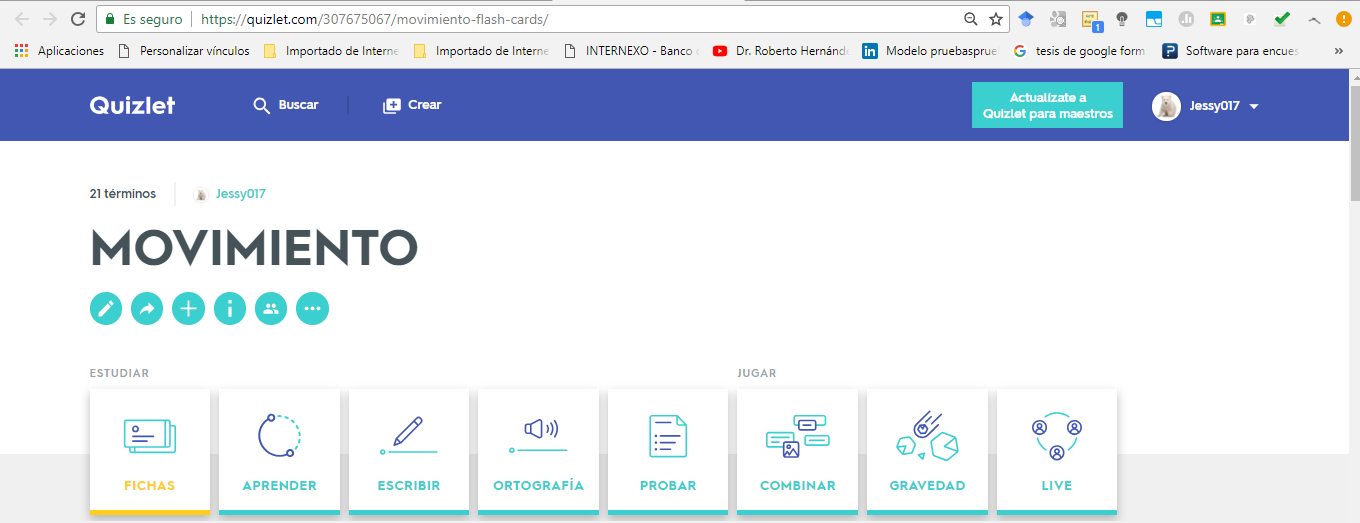
Task: Click the share arrow icon
Action: point(147,309)
